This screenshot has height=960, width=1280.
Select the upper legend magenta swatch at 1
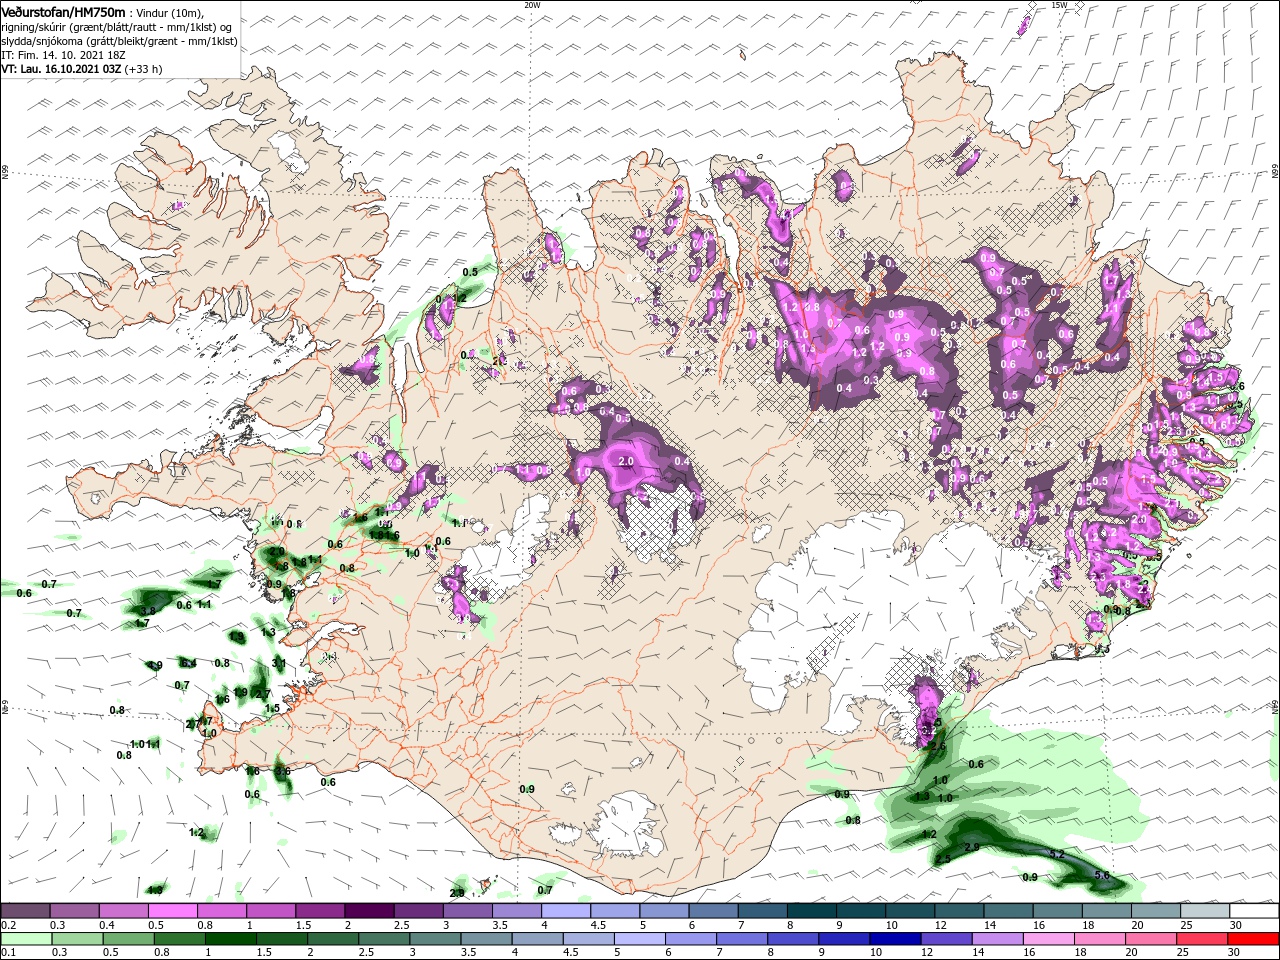(x=271, y=911)
